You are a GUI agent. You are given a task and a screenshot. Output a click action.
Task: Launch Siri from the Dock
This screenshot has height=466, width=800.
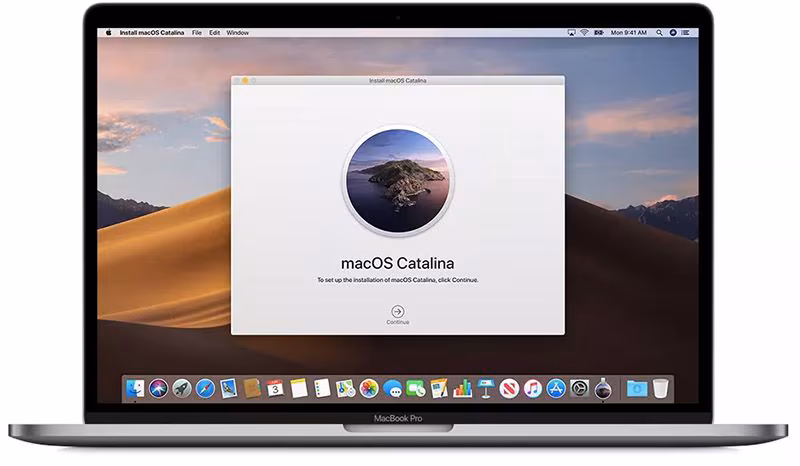[159, 389]
